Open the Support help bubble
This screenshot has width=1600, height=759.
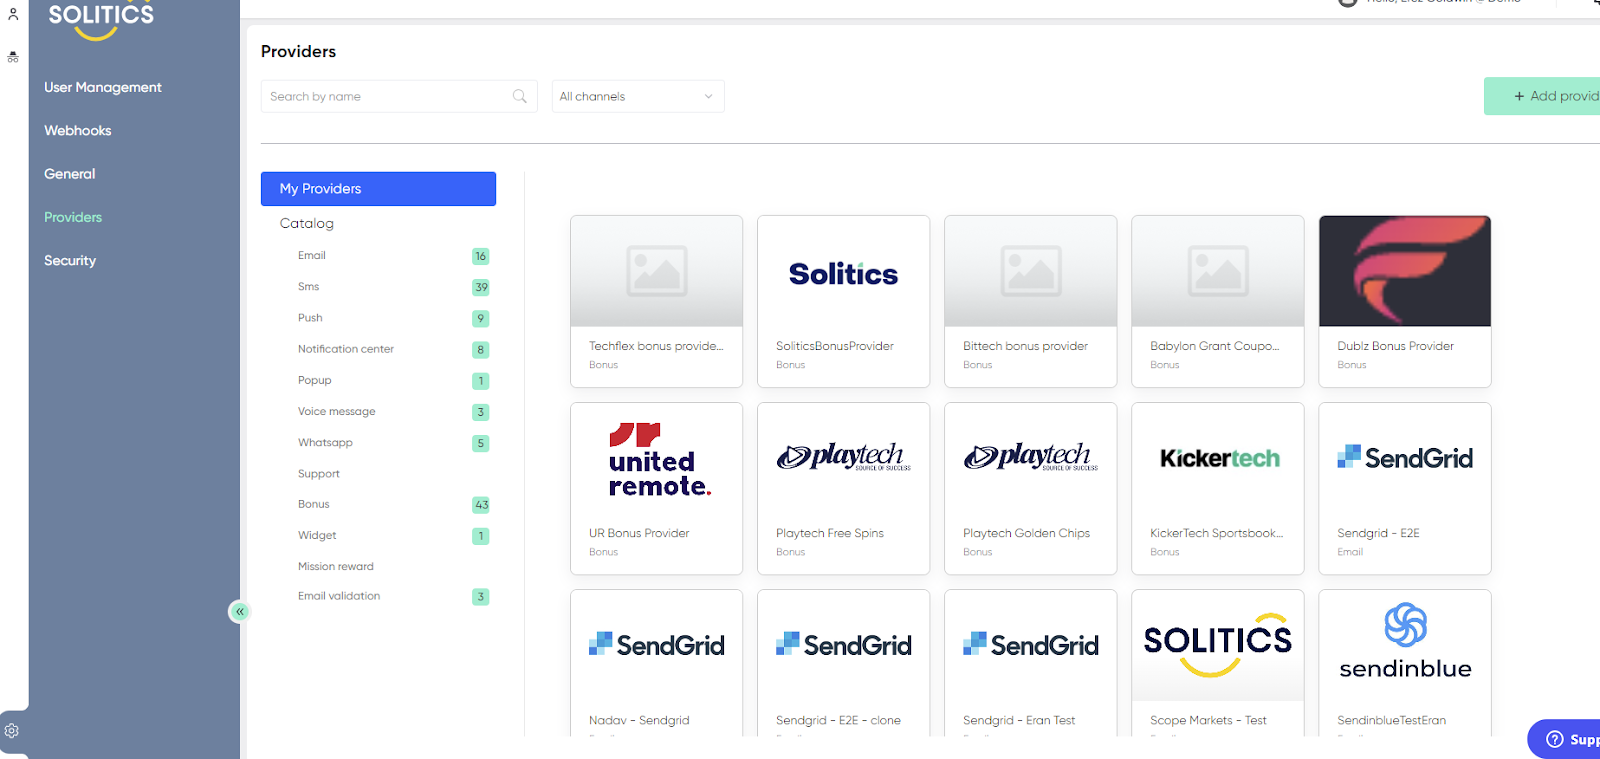(1565, 739)
